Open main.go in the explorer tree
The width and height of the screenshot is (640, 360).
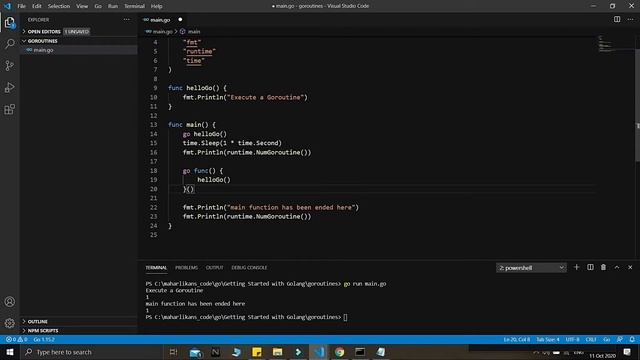click(x=43, y=50)
